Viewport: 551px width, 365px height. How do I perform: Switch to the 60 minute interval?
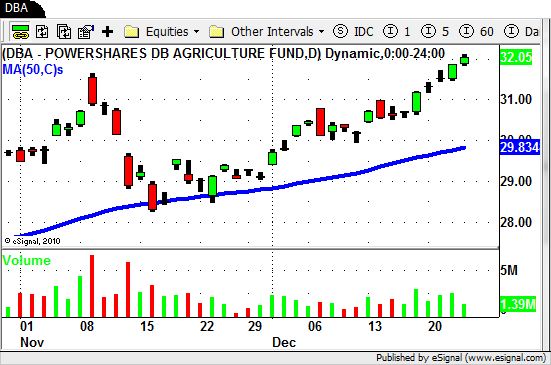476,32
